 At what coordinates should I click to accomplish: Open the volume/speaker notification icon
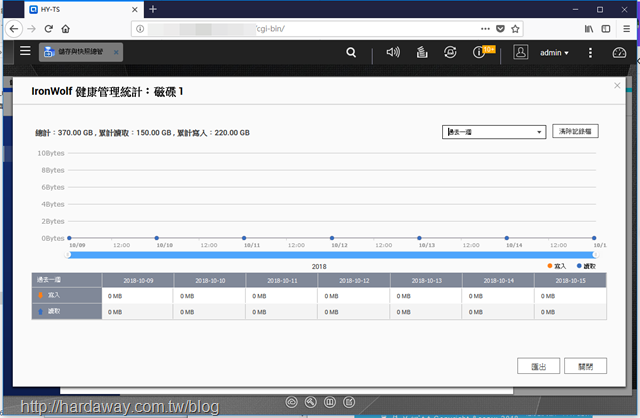point(393,52)
